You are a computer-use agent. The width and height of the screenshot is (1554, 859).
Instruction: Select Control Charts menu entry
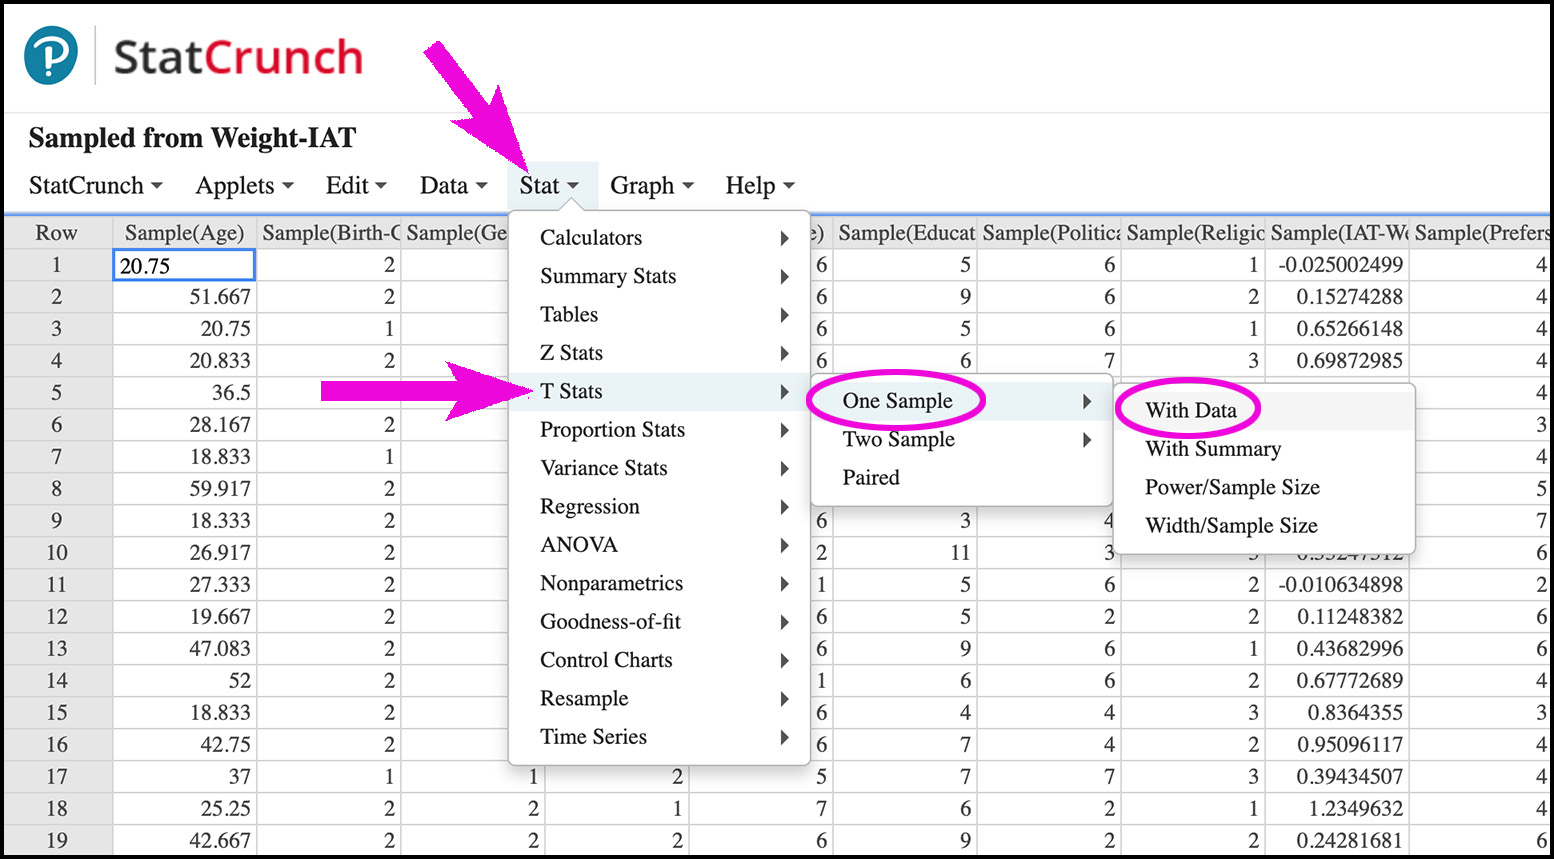point(659,660)
